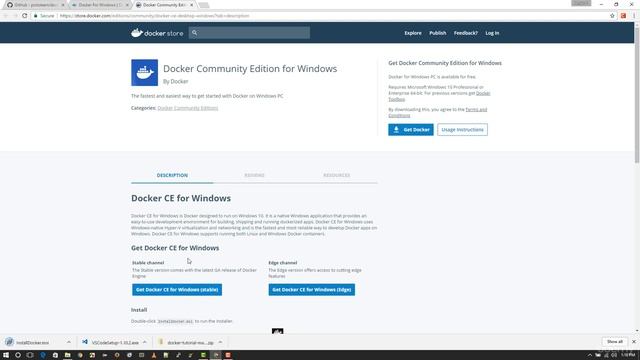640x360 pixels.
Task: Expand the InstallDocker download options arrow
Action: [69, 342]
